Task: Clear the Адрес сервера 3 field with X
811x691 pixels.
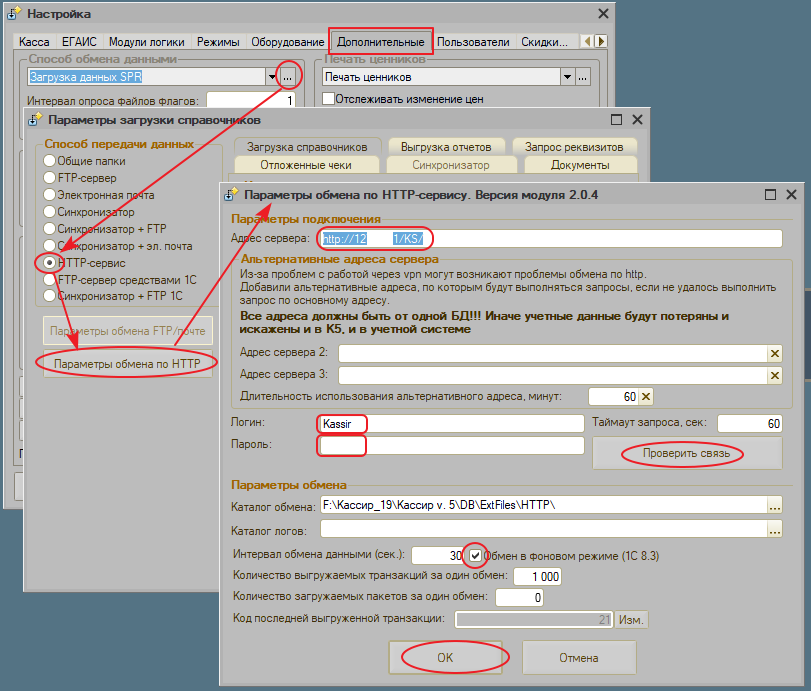Action: [x=774, y=375]
